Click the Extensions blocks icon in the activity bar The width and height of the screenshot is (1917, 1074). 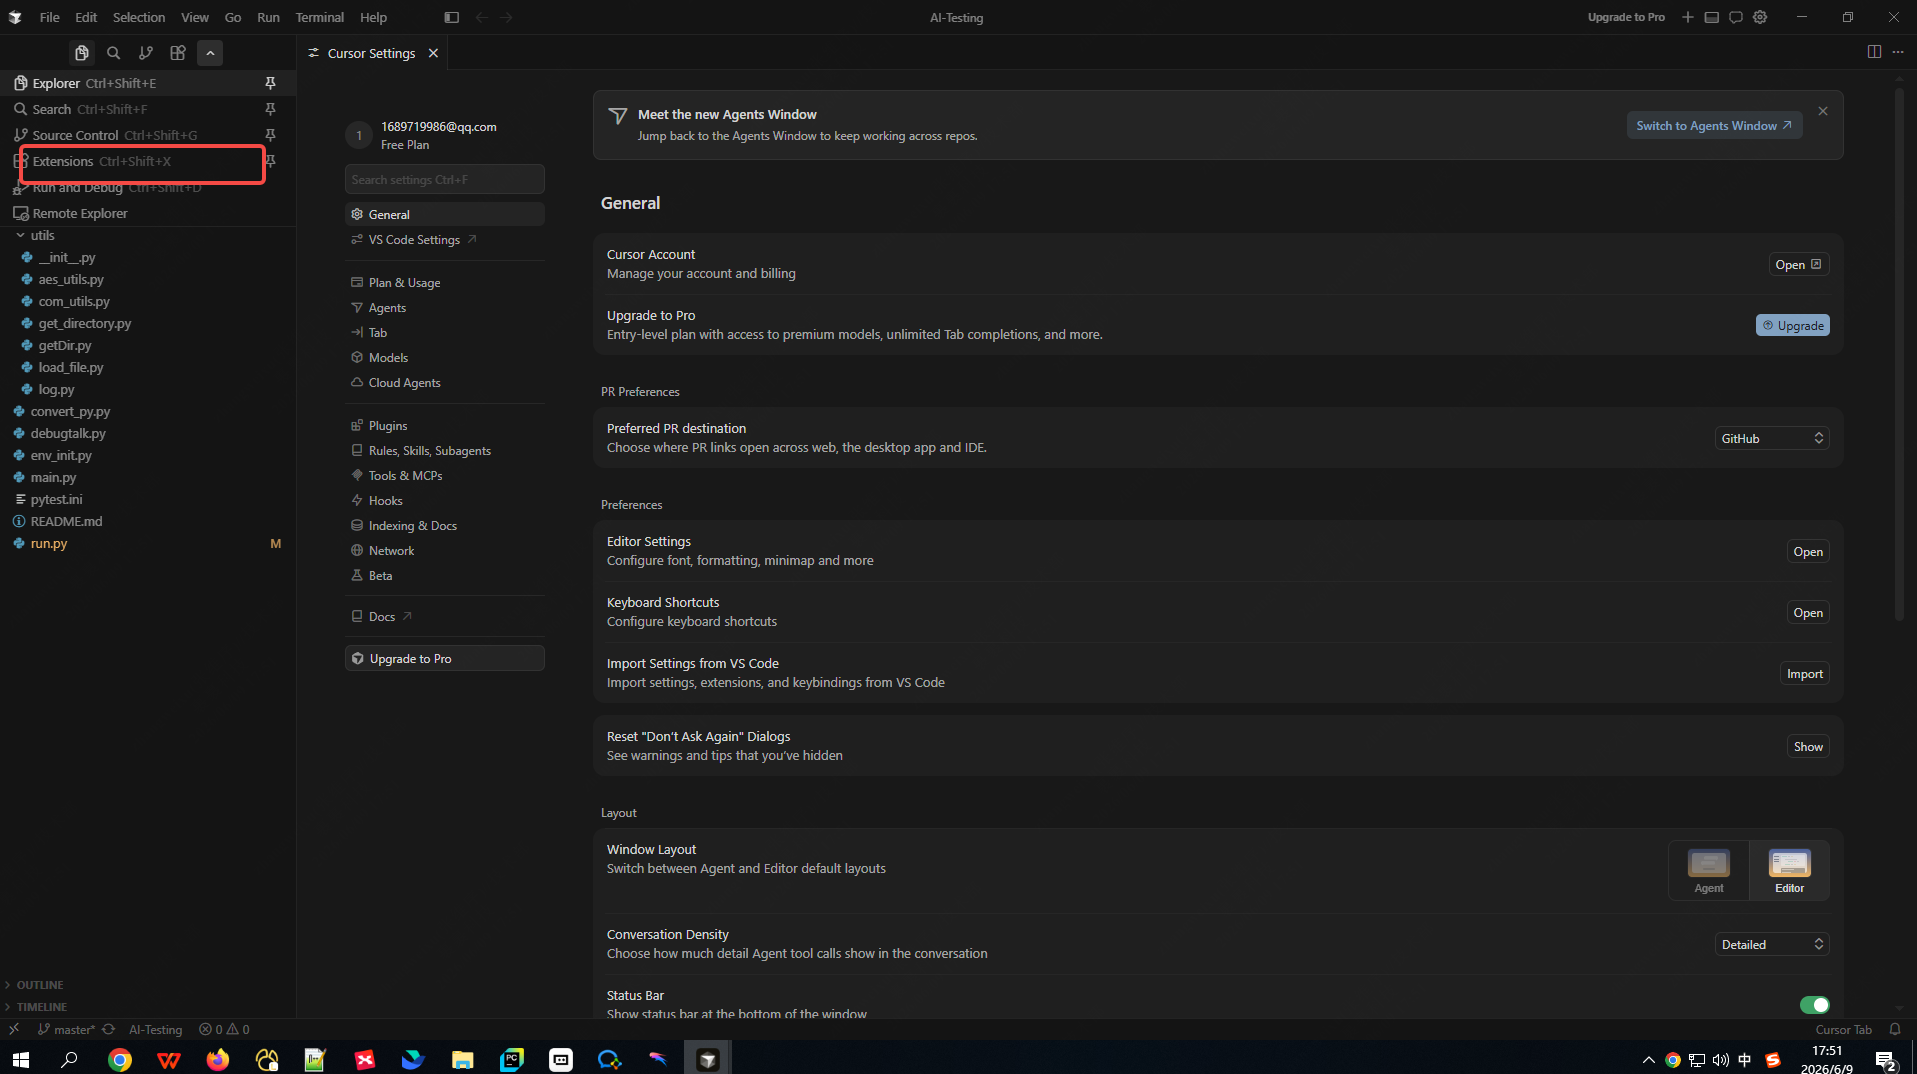[178, 53]
